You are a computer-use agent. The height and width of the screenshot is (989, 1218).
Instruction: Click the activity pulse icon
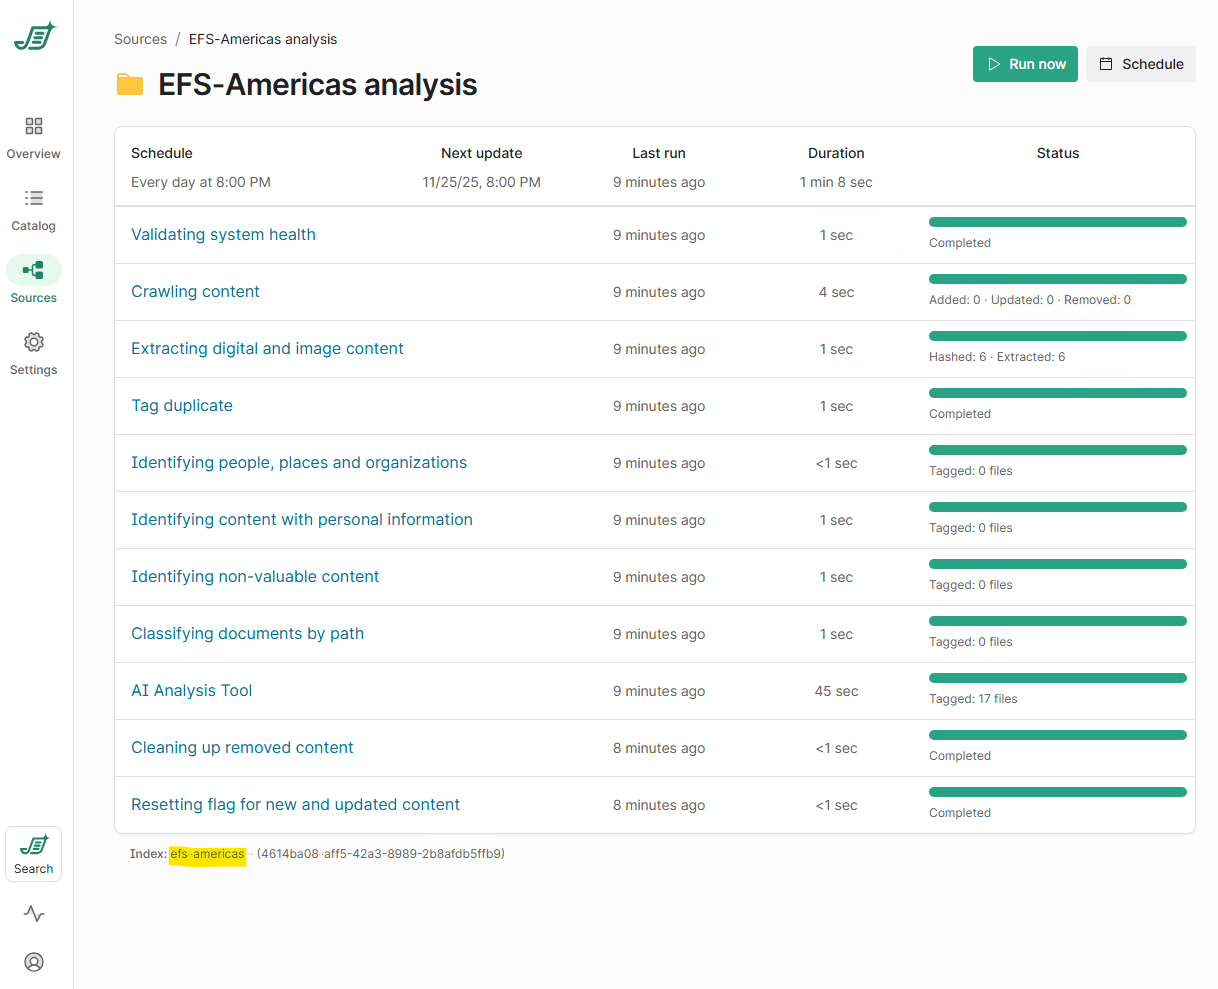coord(34,914)
